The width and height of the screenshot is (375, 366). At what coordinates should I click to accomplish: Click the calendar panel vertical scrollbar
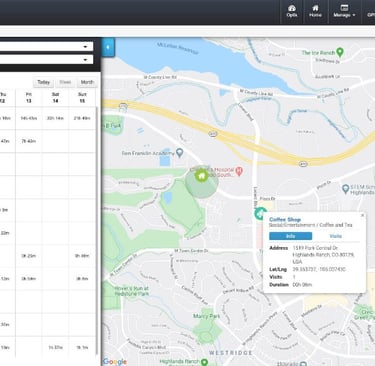coord(98,230)
